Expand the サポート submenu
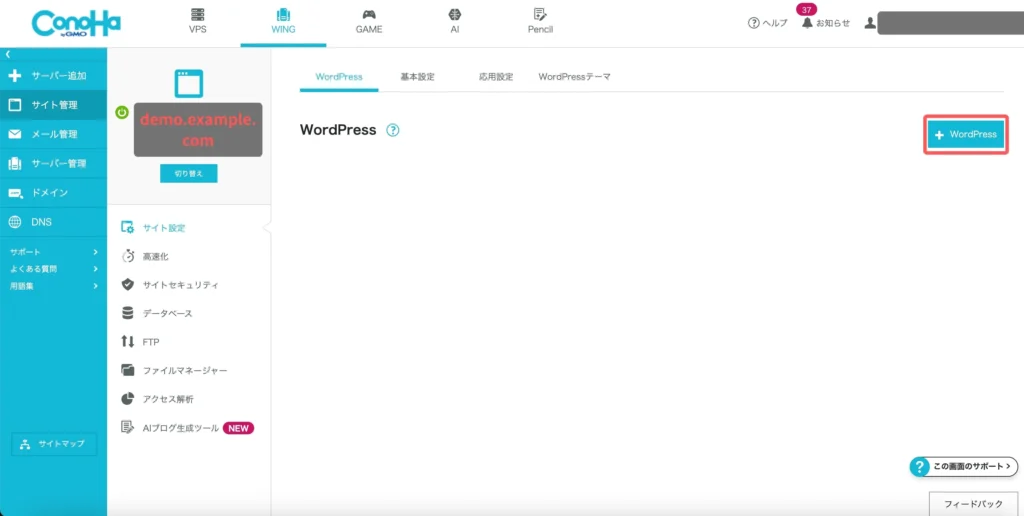This screenshot has width=1024, height=516. point(54,251)
